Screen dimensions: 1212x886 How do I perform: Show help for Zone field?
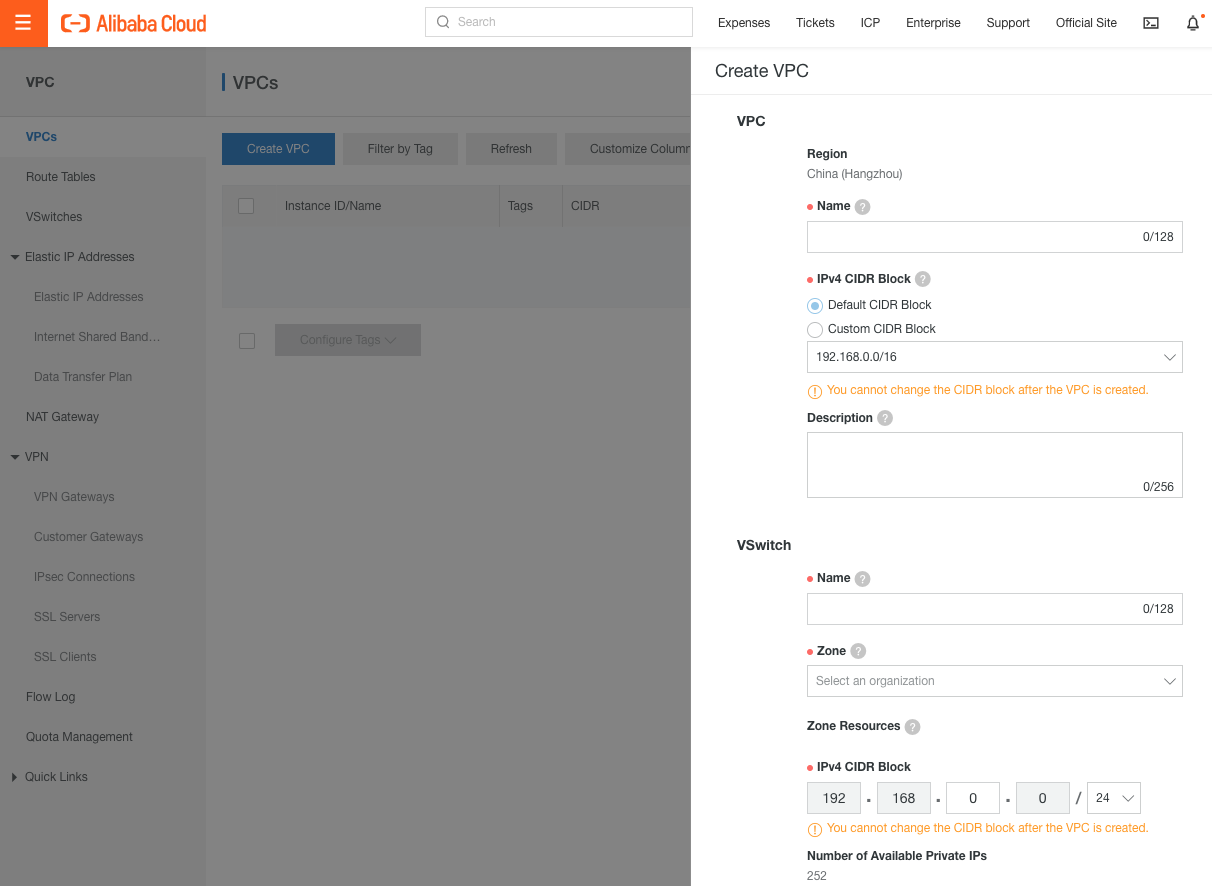pos(858,652)
